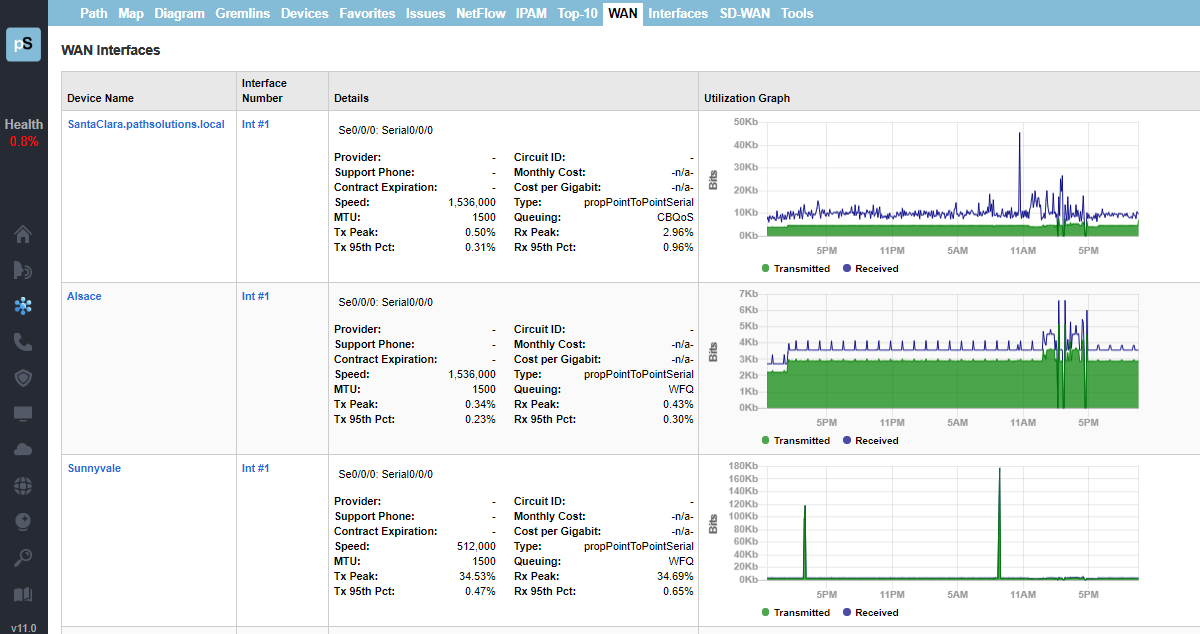The height and width of the screenshot is (634, 1200).
Task: Open the cloud icon in sidebar
Action: coord(23,450)
